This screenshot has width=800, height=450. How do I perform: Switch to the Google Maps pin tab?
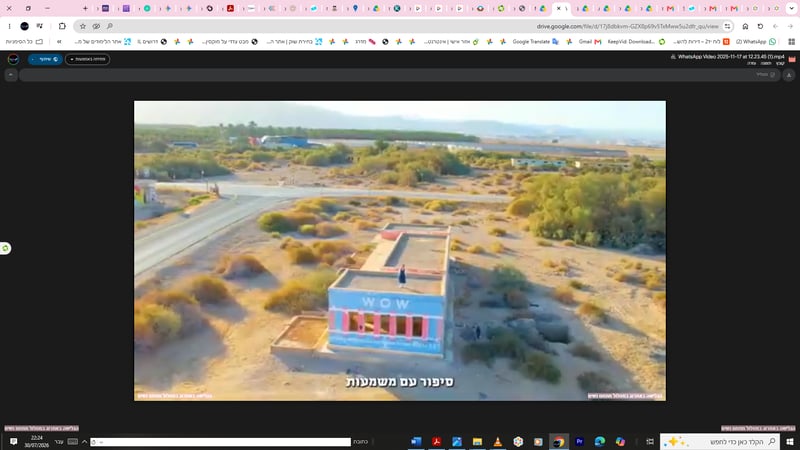pos(356,8)
